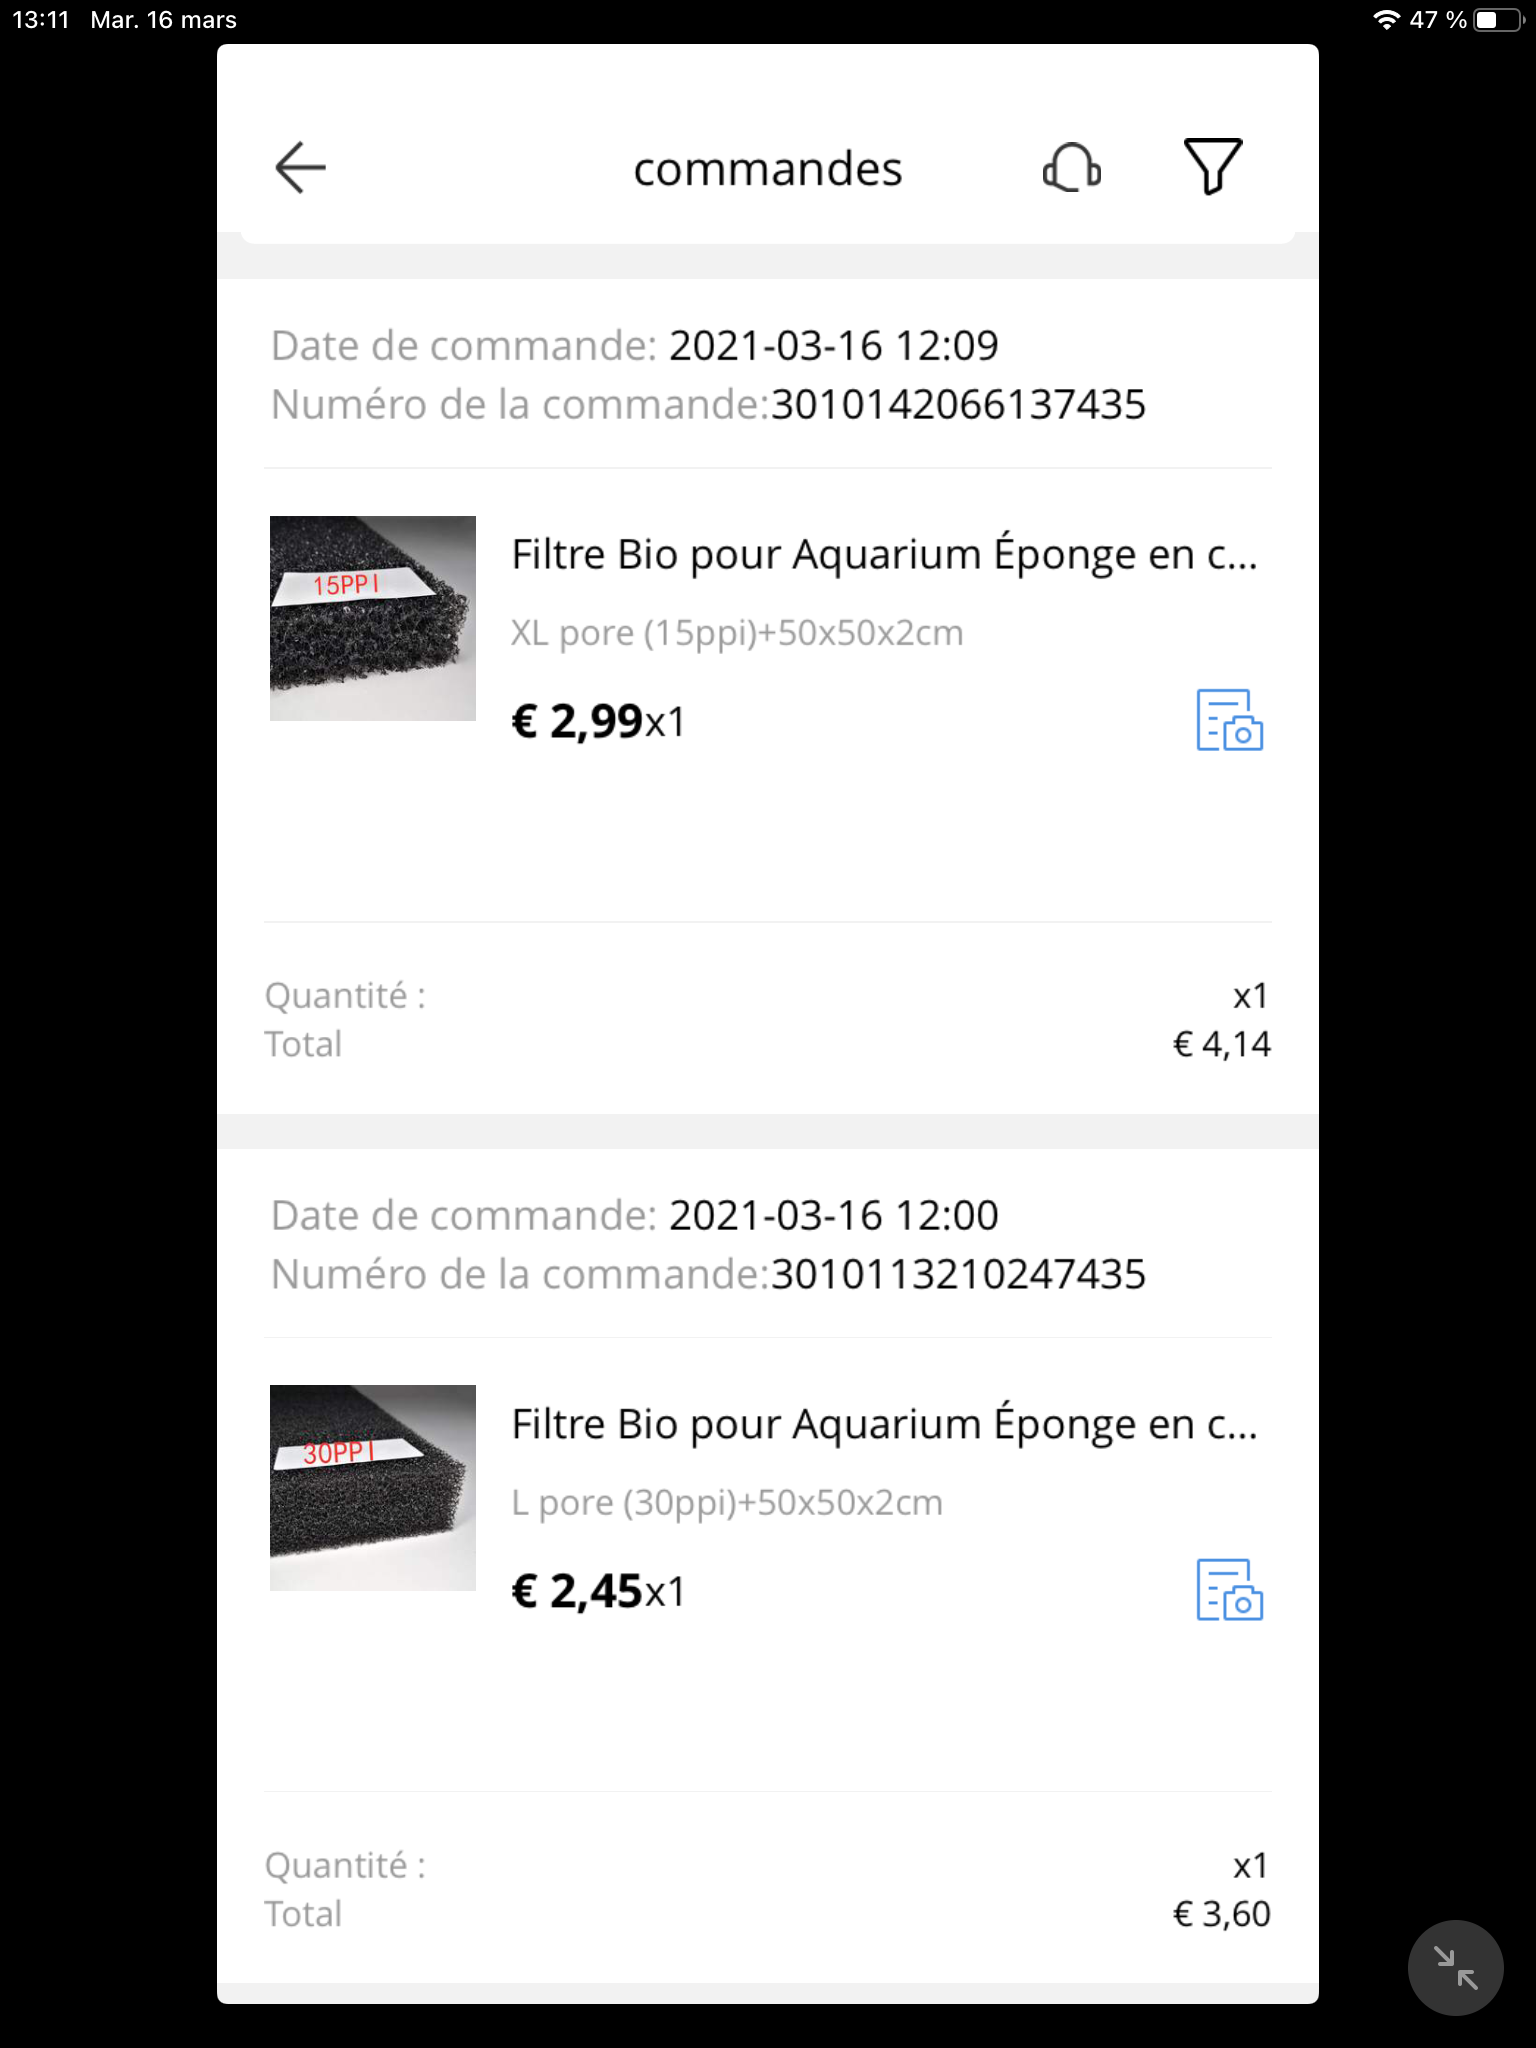This screenshot has height=2048, width=1536.
Task: Tap the collapse arrows floating button
Action: [x=1456, y=1968]
